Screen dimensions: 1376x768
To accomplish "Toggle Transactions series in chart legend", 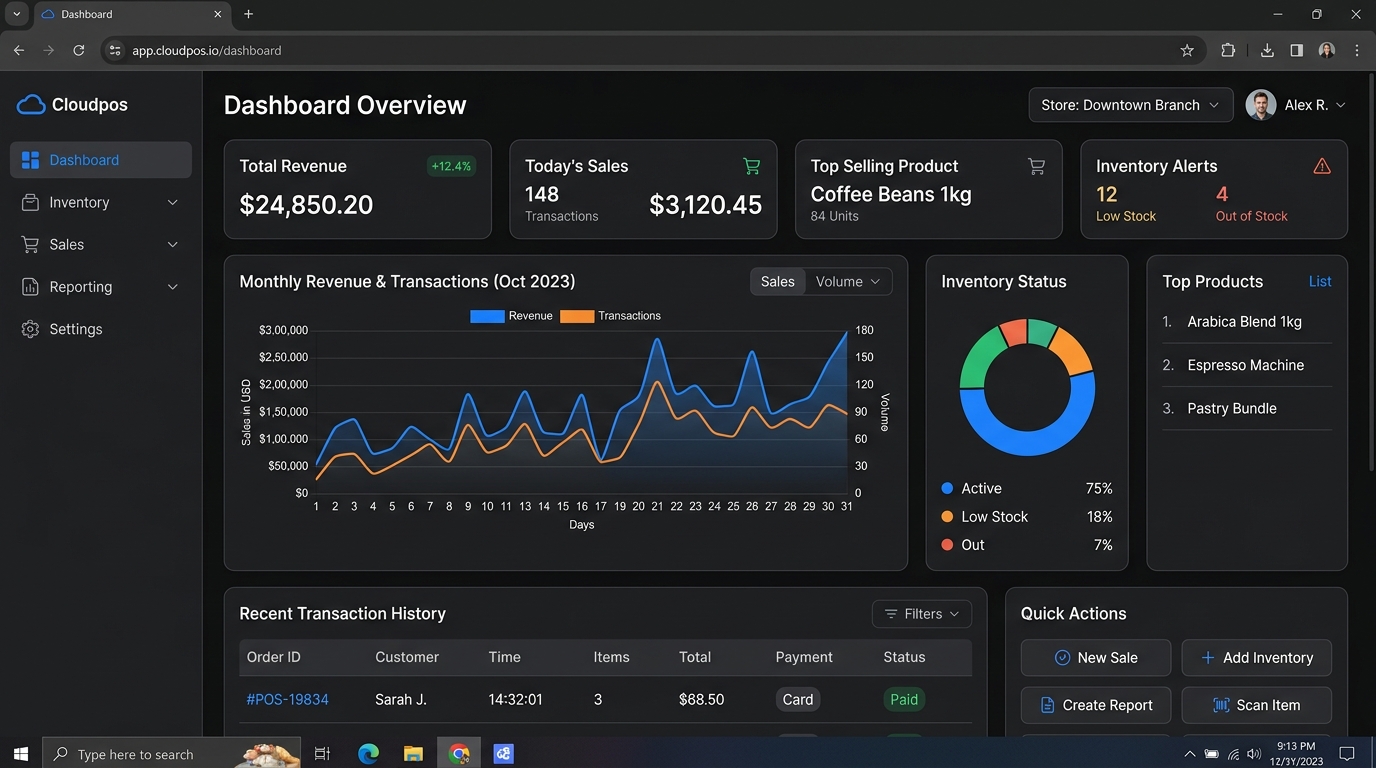I will tap(610, 316).
